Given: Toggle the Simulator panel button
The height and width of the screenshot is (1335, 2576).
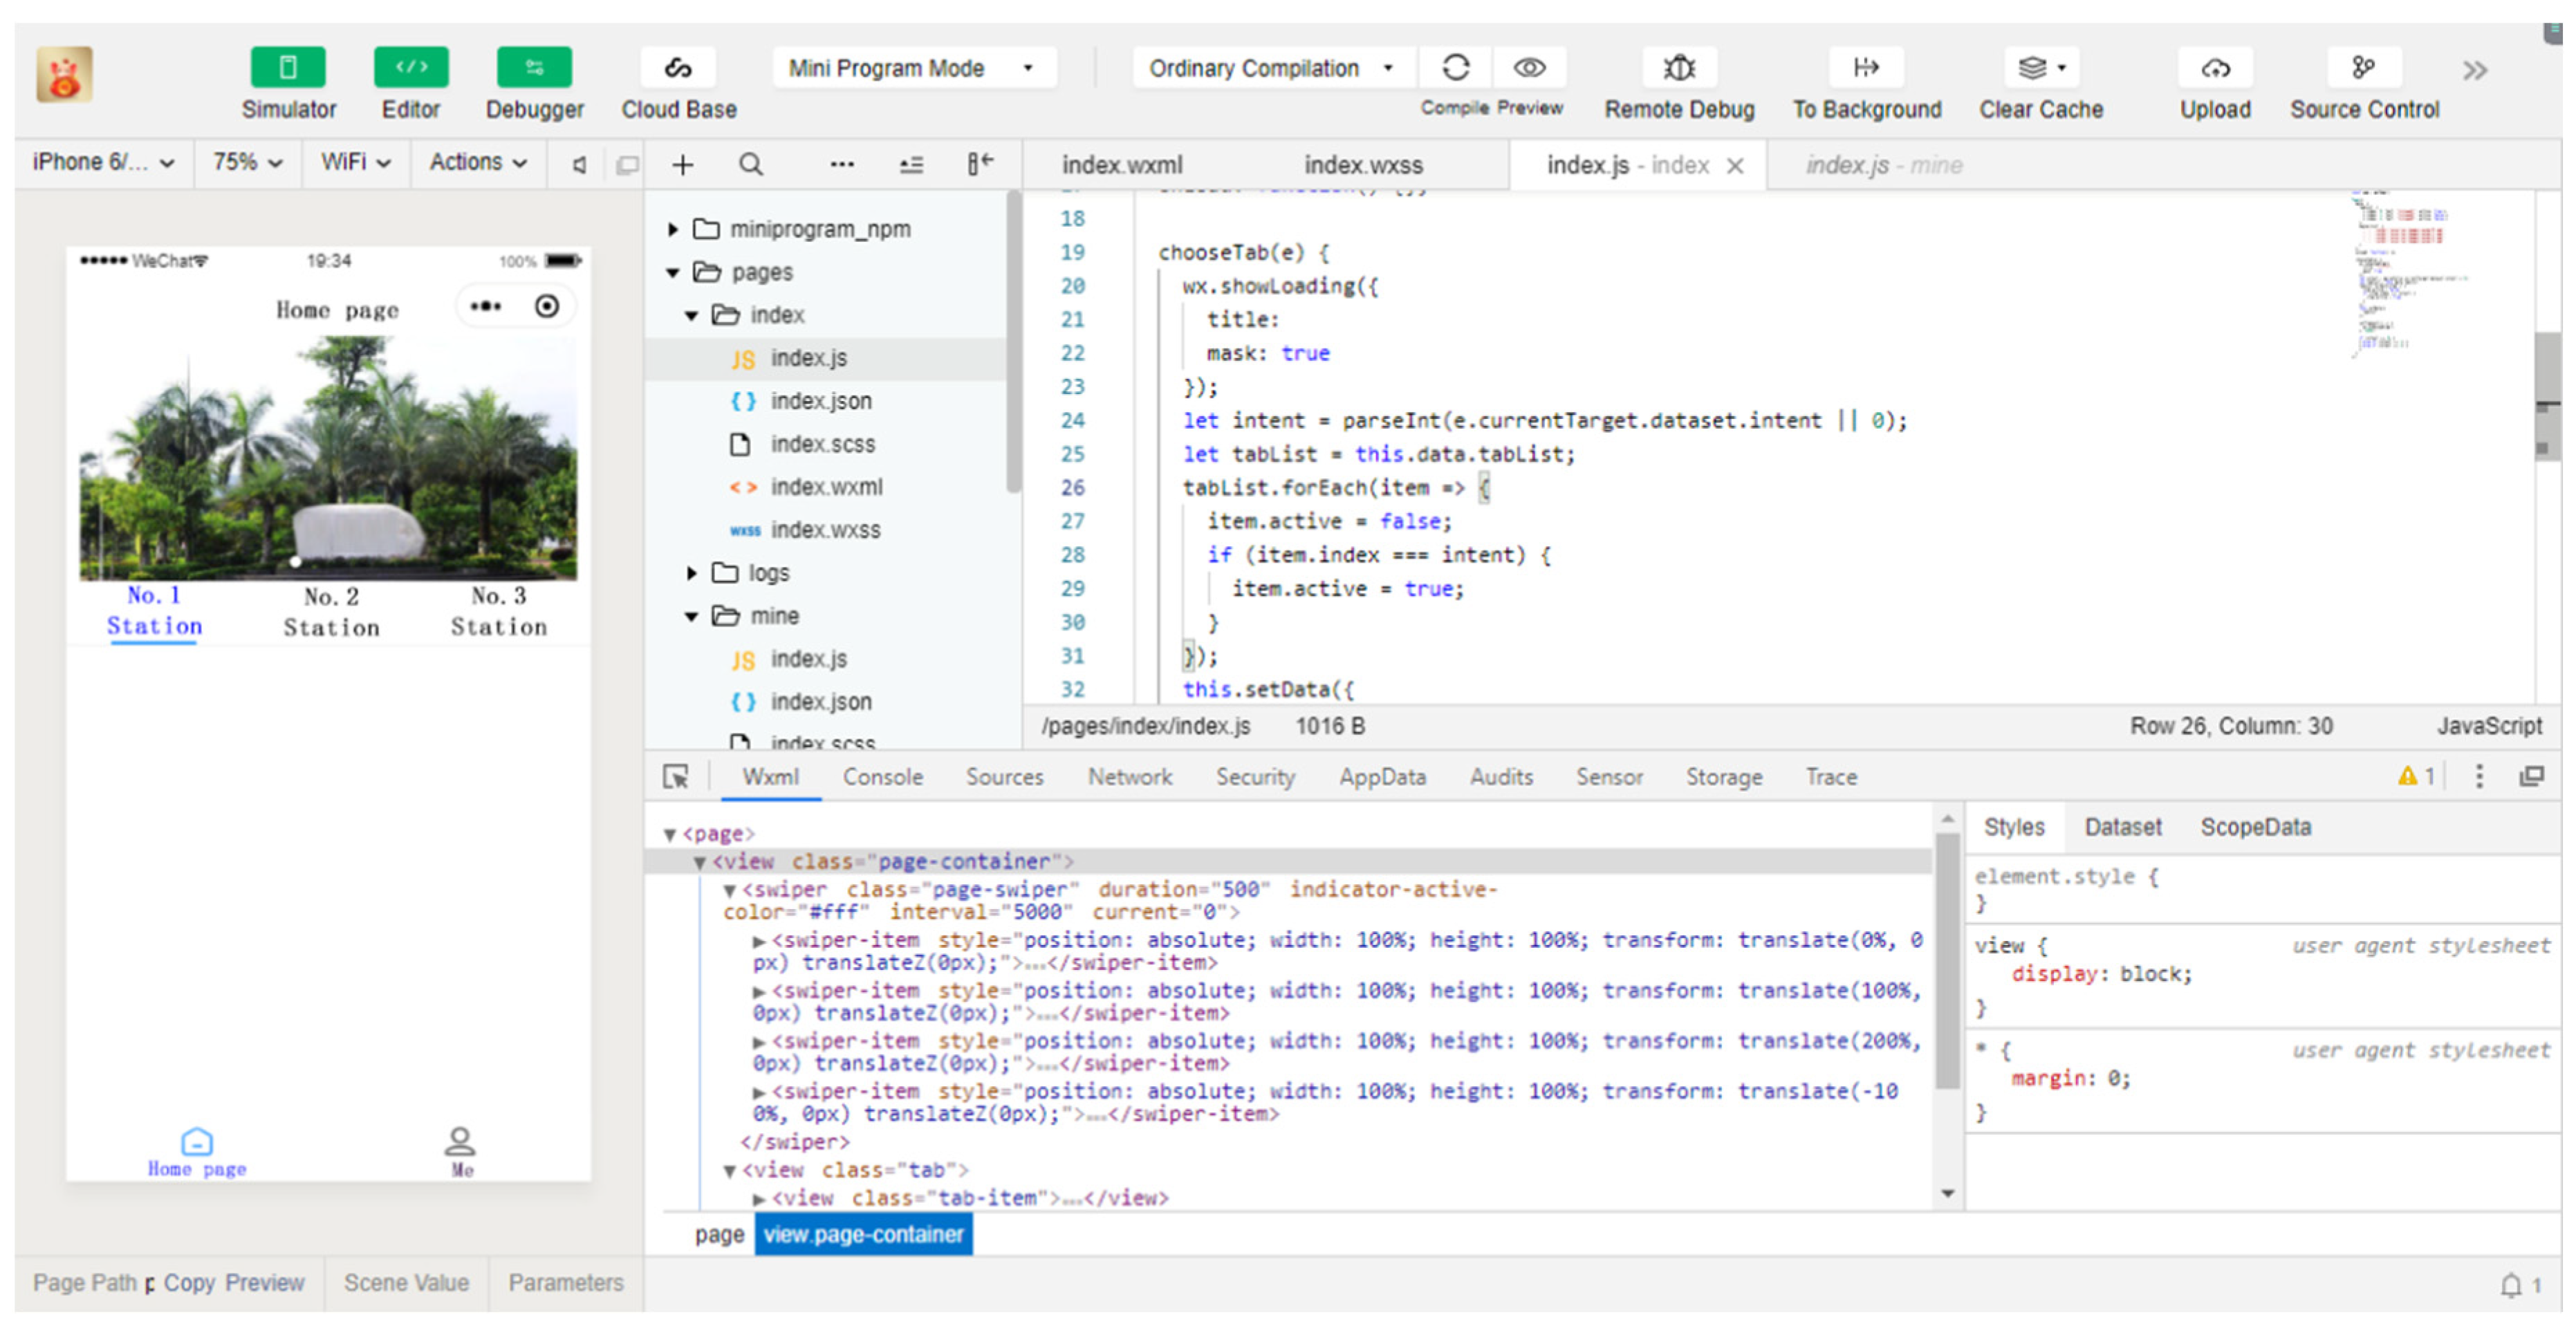Looking at the screenshot, I should tap(288, 68).
